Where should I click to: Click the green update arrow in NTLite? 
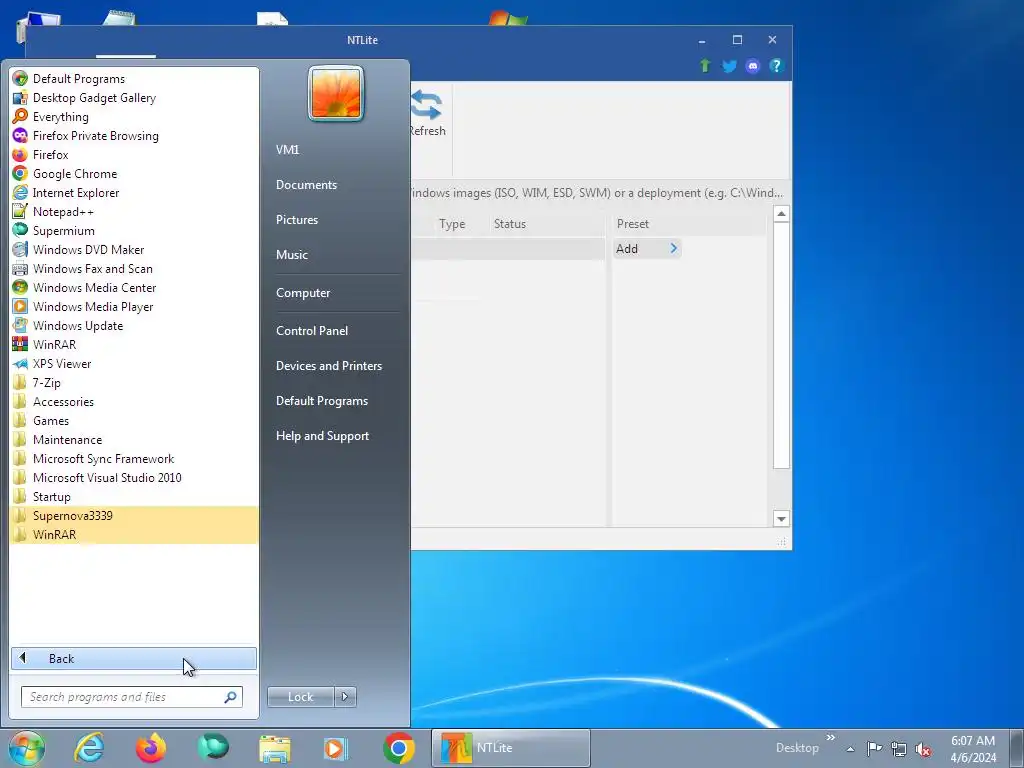pos(705,66)
